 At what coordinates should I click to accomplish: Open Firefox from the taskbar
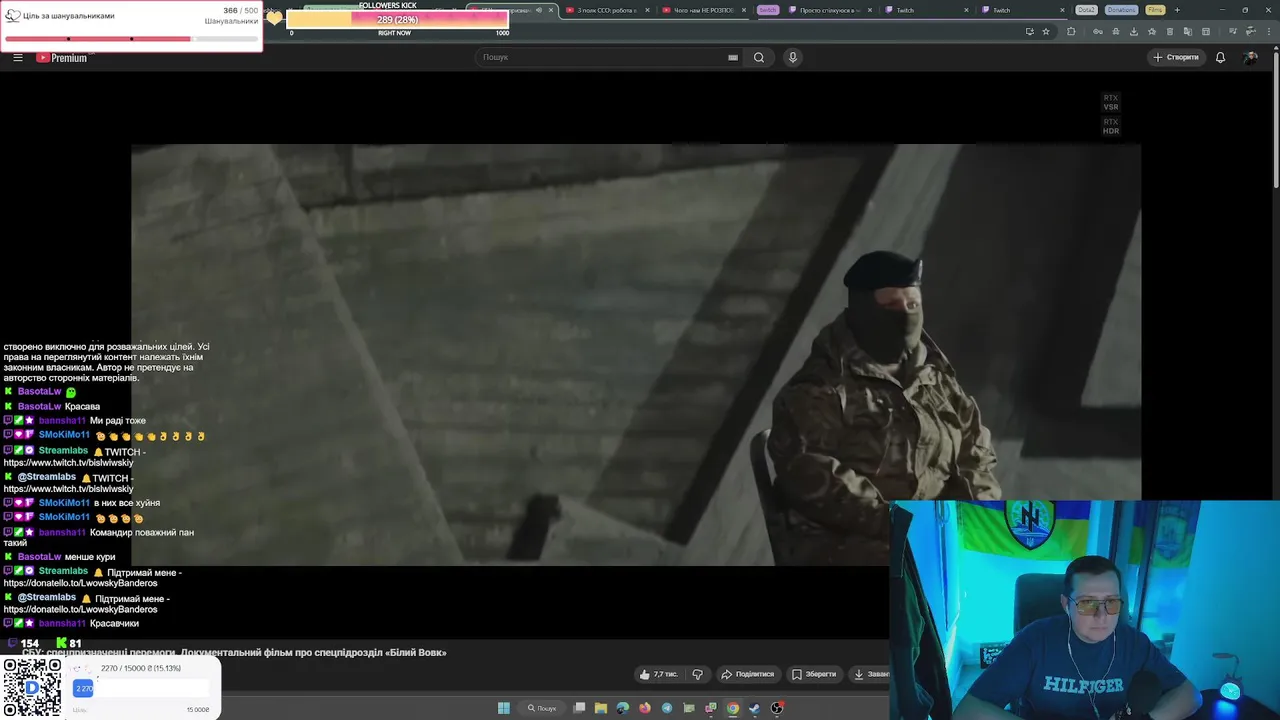pyautogui.click(x=645, y=708)
